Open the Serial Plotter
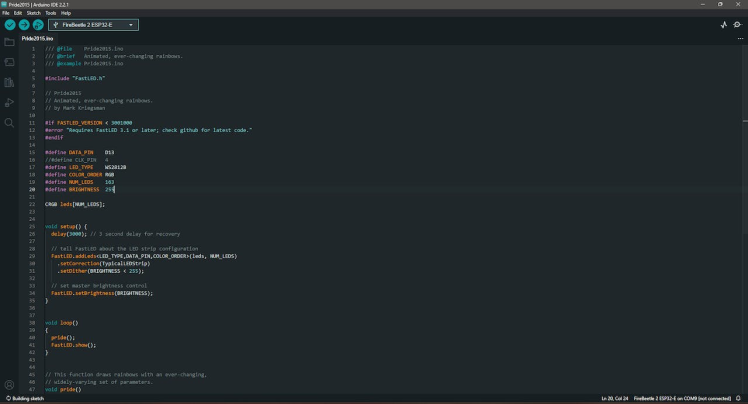 pos(724,24)
